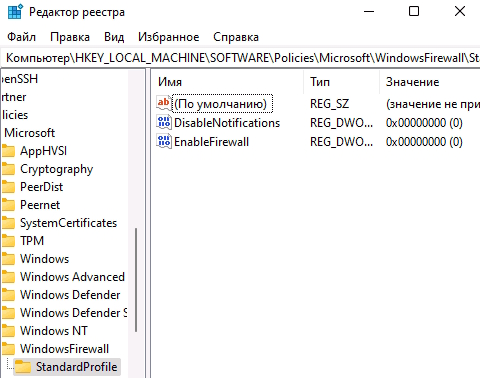Image resolution: width=480 pixels, height=378 pixels.
Task: Select the PeerDist key
Action: (x=41, y=187)
